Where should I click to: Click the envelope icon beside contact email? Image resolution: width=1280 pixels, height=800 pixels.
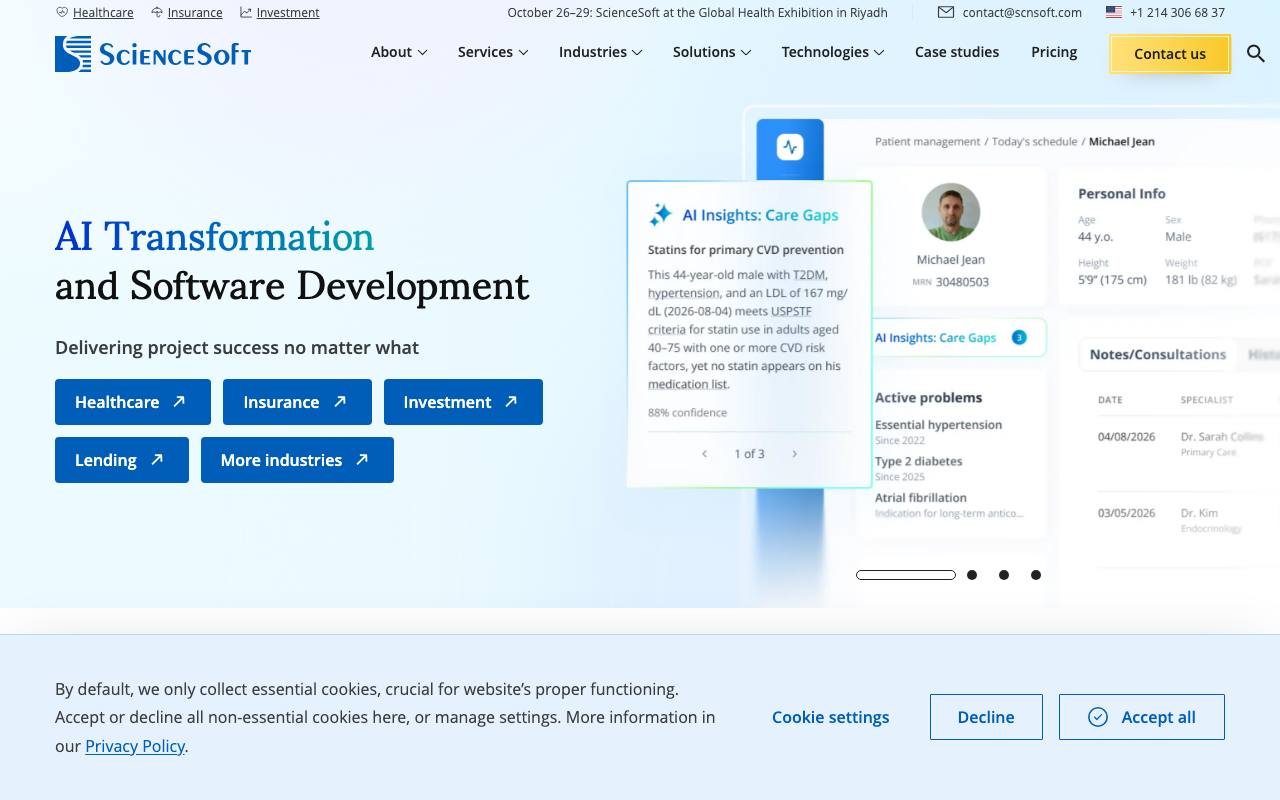946,12
